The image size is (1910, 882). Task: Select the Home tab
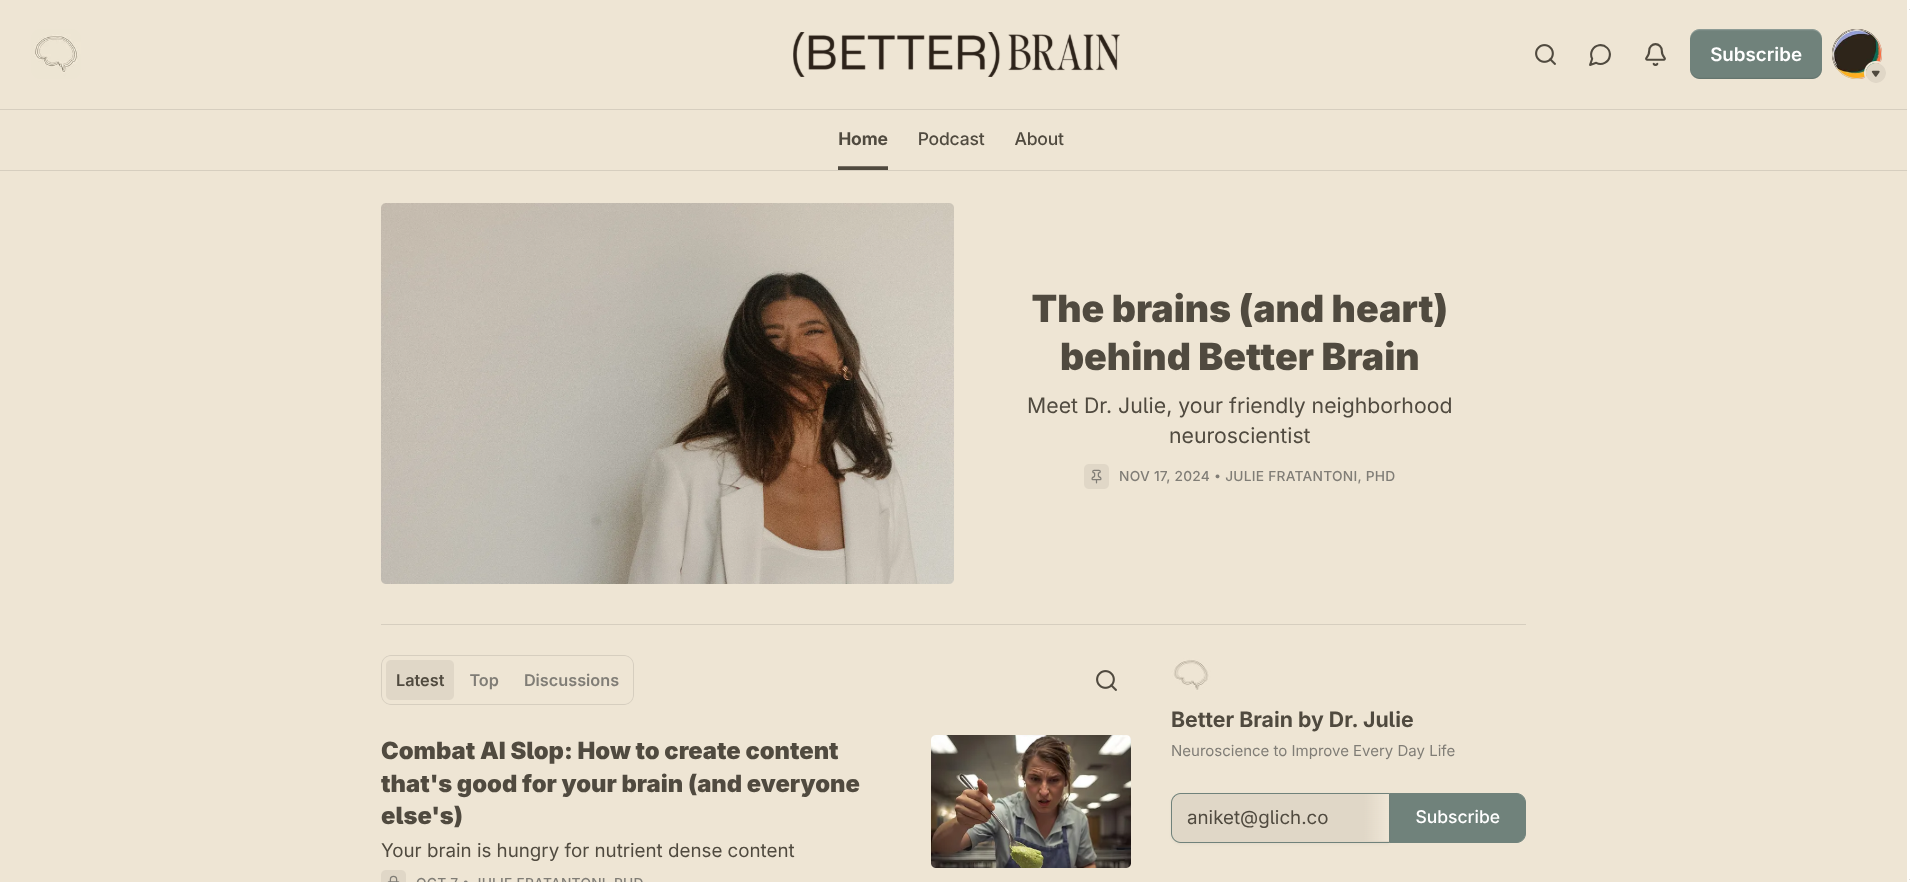863,139
